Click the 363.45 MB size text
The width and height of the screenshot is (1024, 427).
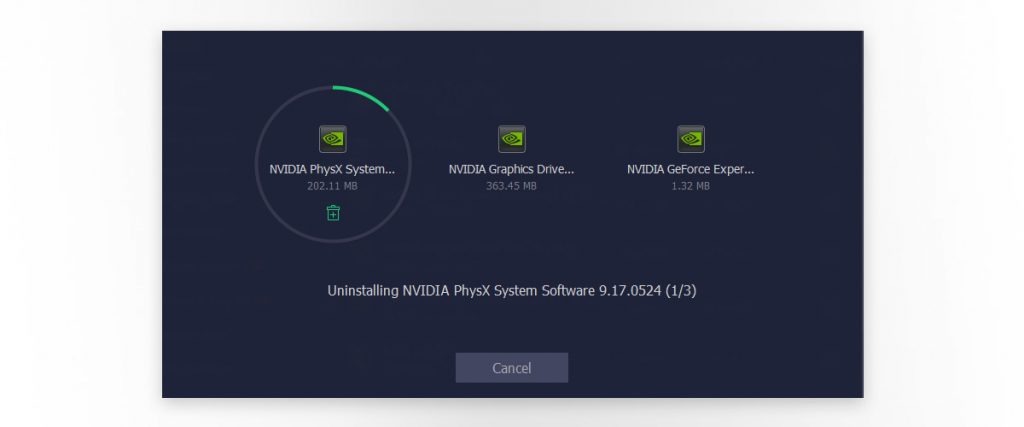tap(511, 186)
